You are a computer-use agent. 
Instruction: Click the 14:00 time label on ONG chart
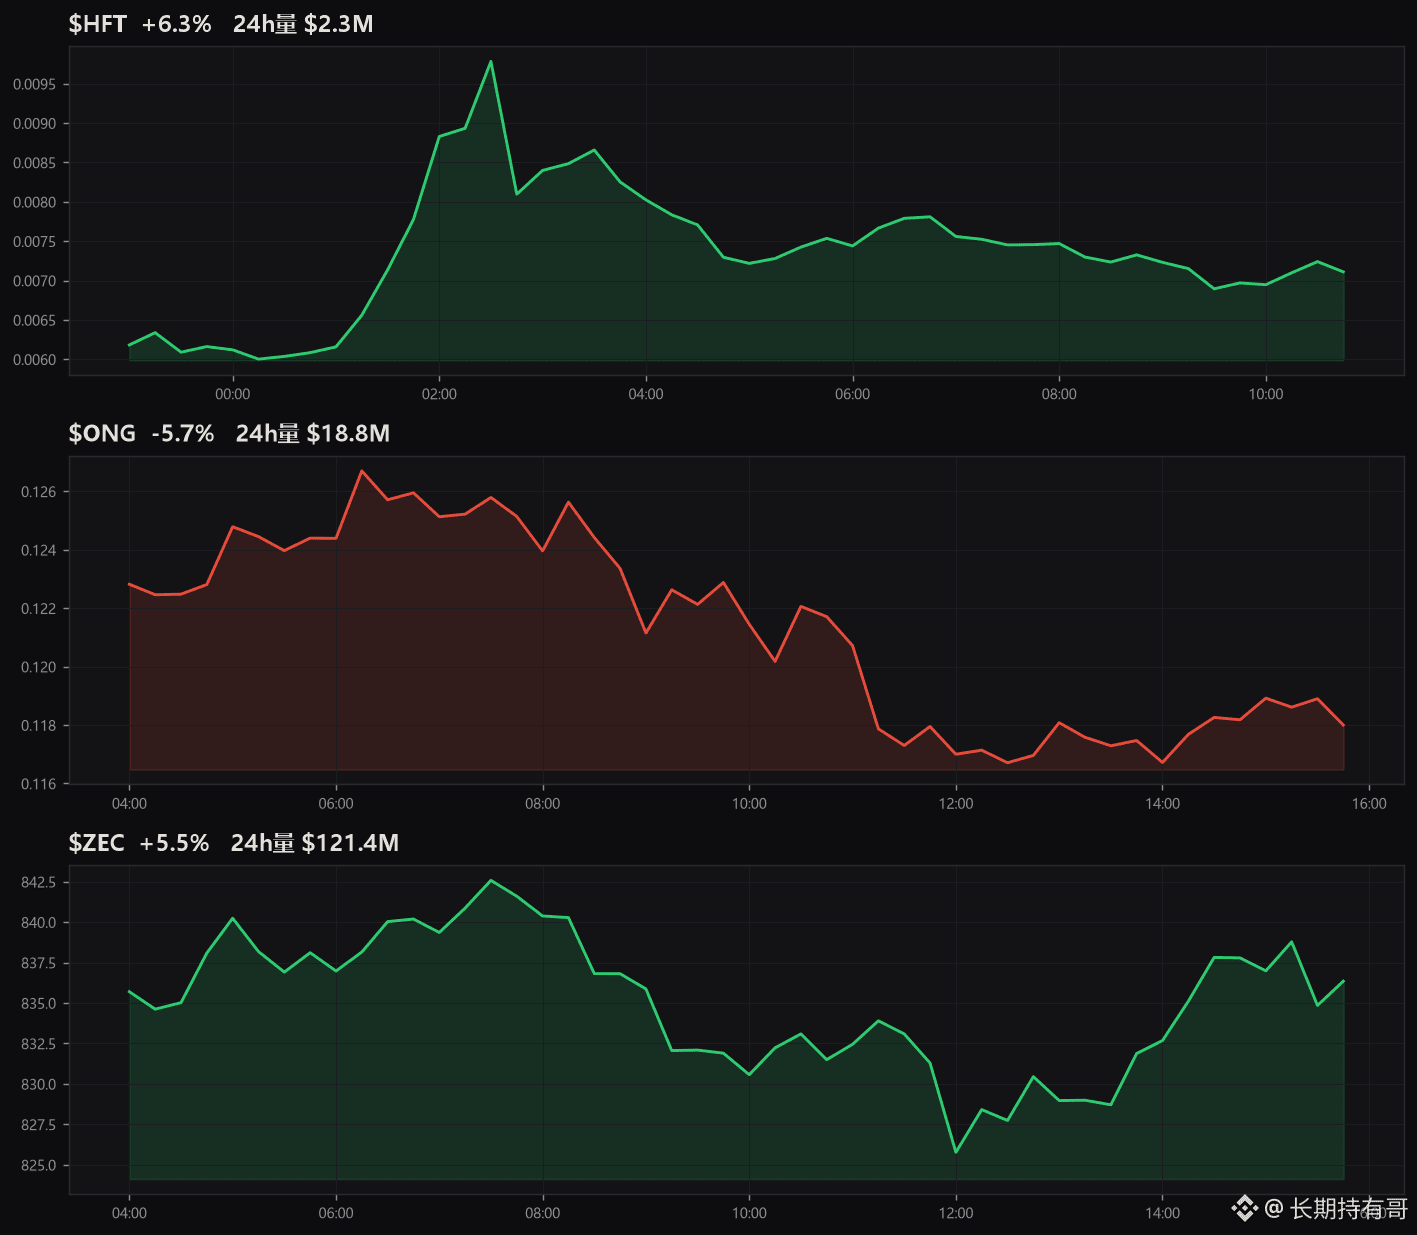[x=1163, y=804]
